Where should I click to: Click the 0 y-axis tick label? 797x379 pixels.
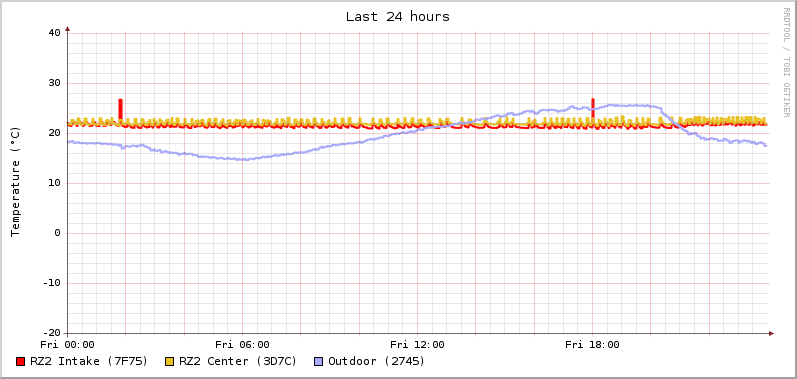(57, 234)
